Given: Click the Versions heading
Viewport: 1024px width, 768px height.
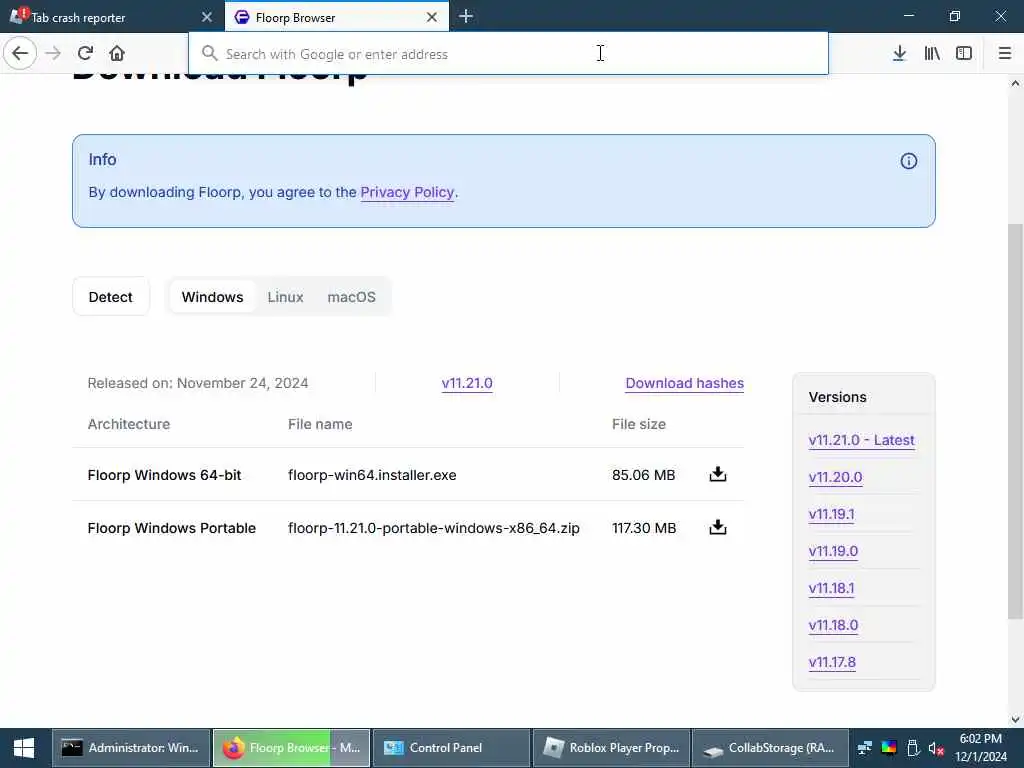Looking at the screenshot, I should point(837,397).
